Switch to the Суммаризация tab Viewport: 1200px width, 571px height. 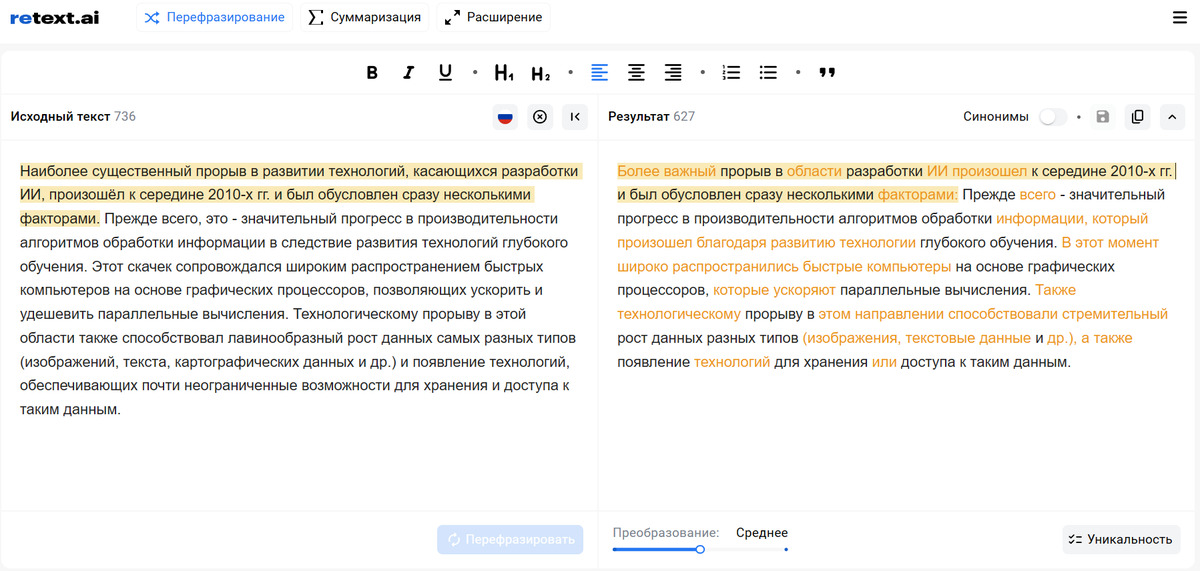(365, 18)
